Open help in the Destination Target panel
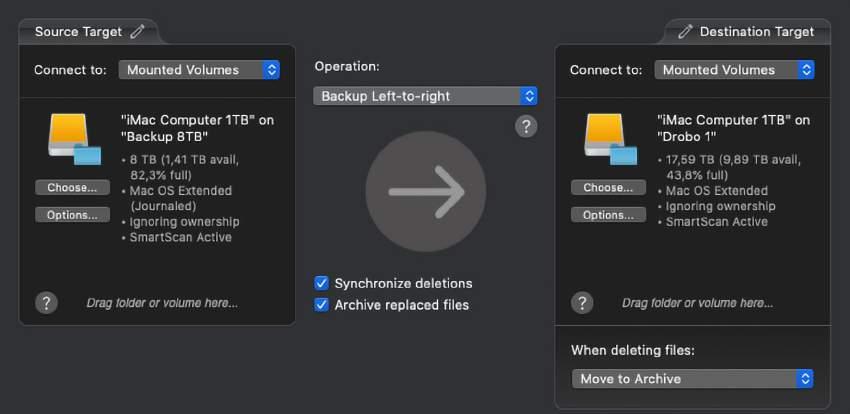This screenshot has height=414, width=850. [x=582, y=303]
